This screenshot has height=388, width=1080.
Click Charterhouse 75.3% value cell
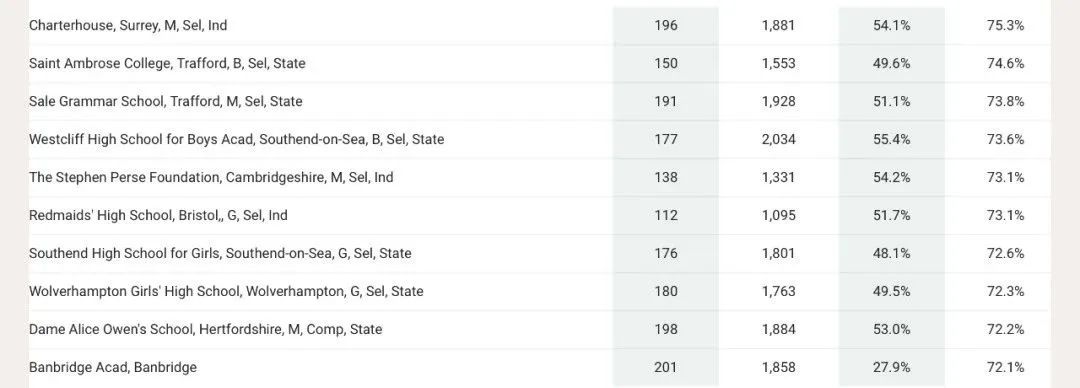pos(1005,25)
